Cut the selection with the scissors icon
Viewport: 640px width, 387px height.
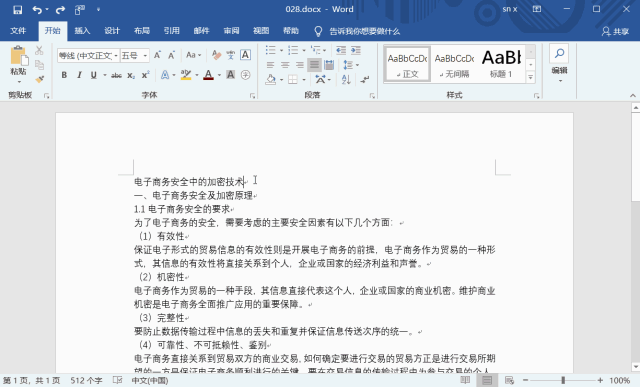39,51
